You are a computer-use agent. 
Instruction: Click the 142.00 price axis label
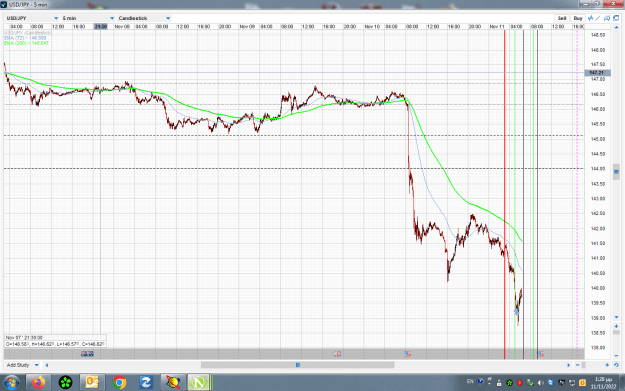[597, 228]
